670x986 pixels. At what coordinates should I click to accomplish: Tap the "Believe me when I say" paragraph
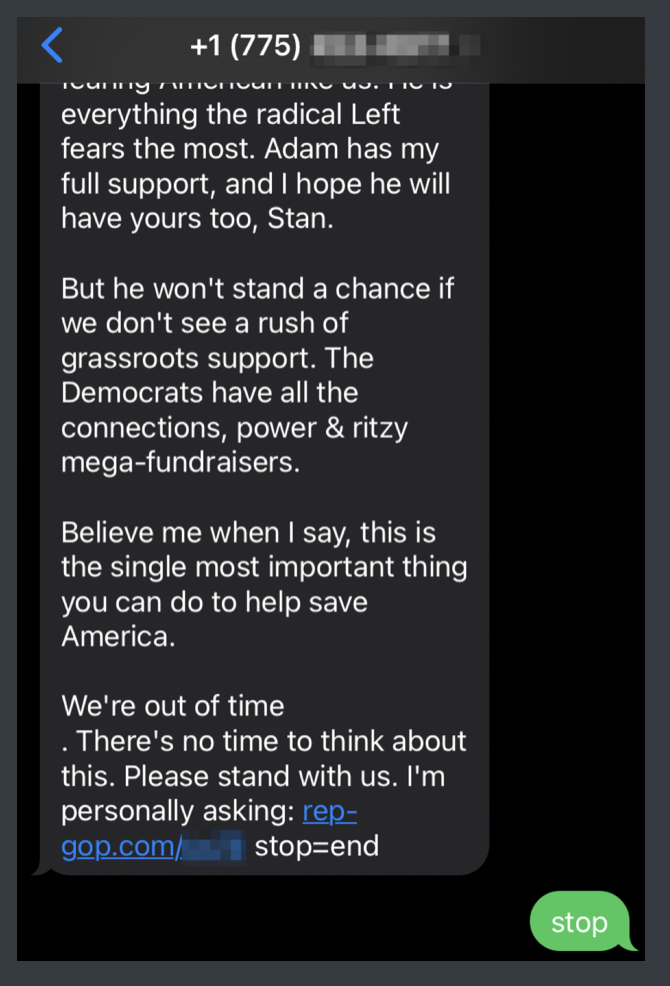click(248, 533)
